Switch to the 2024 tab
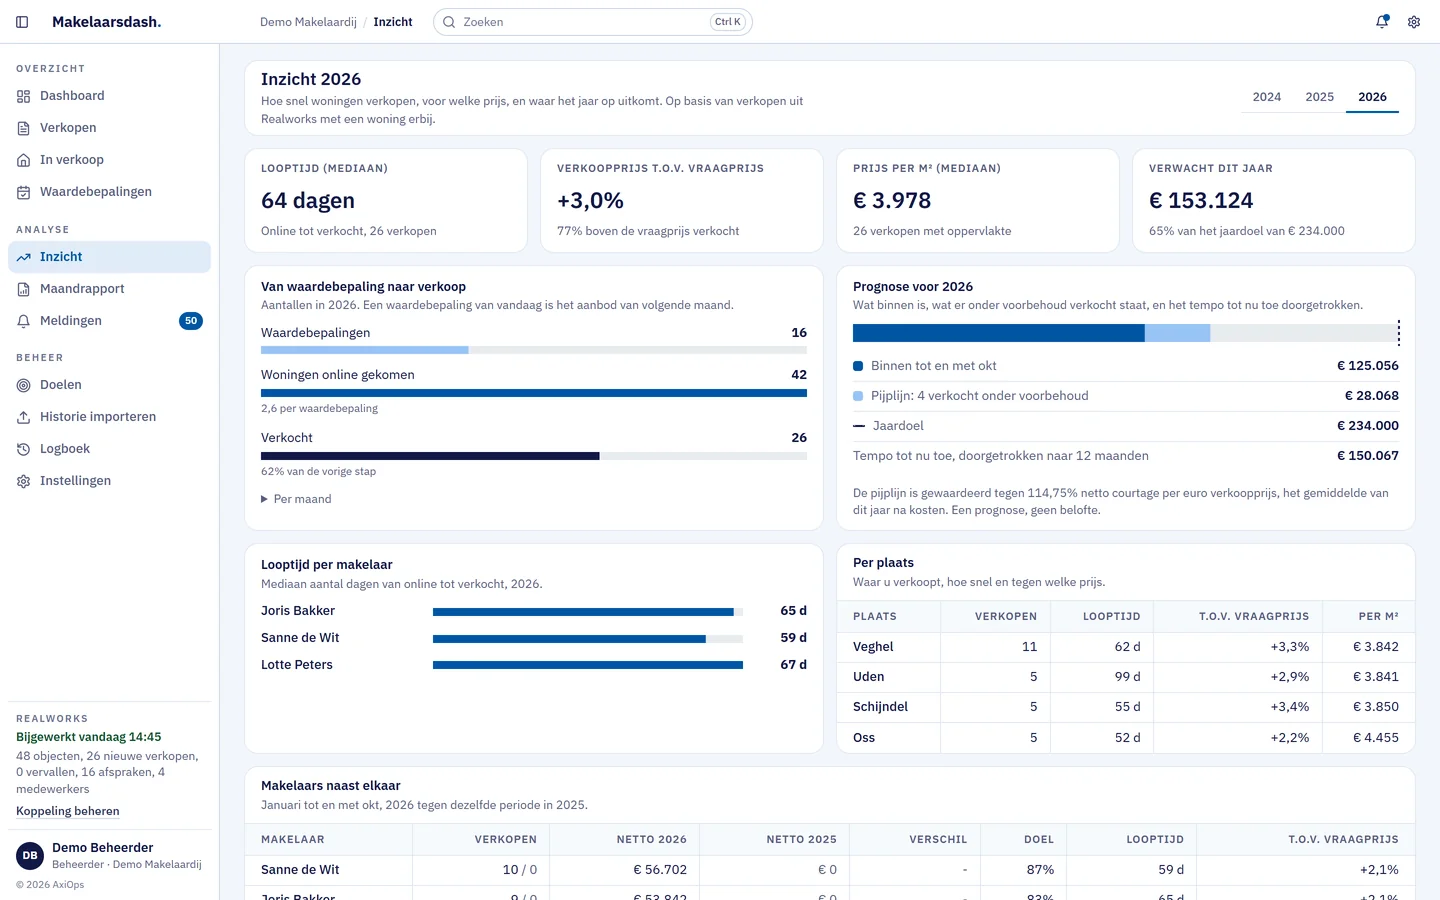 [1267, 97]
